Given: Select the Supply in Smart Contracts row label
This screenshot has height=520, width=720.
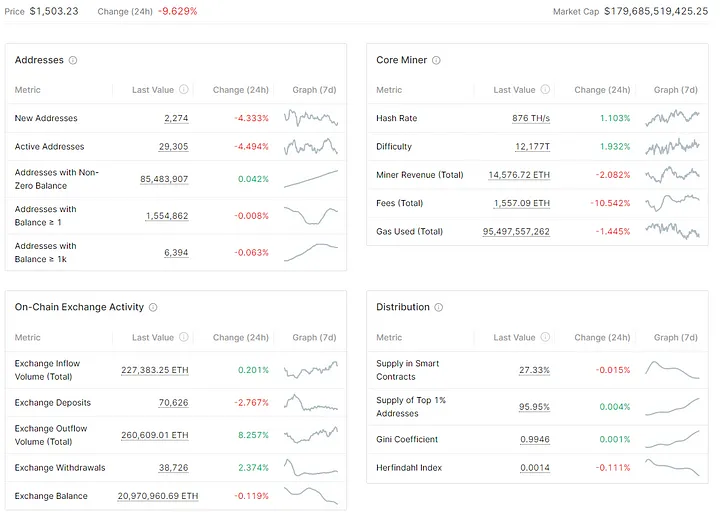Looking at the screenshot, I should click(x=408, y=370).
